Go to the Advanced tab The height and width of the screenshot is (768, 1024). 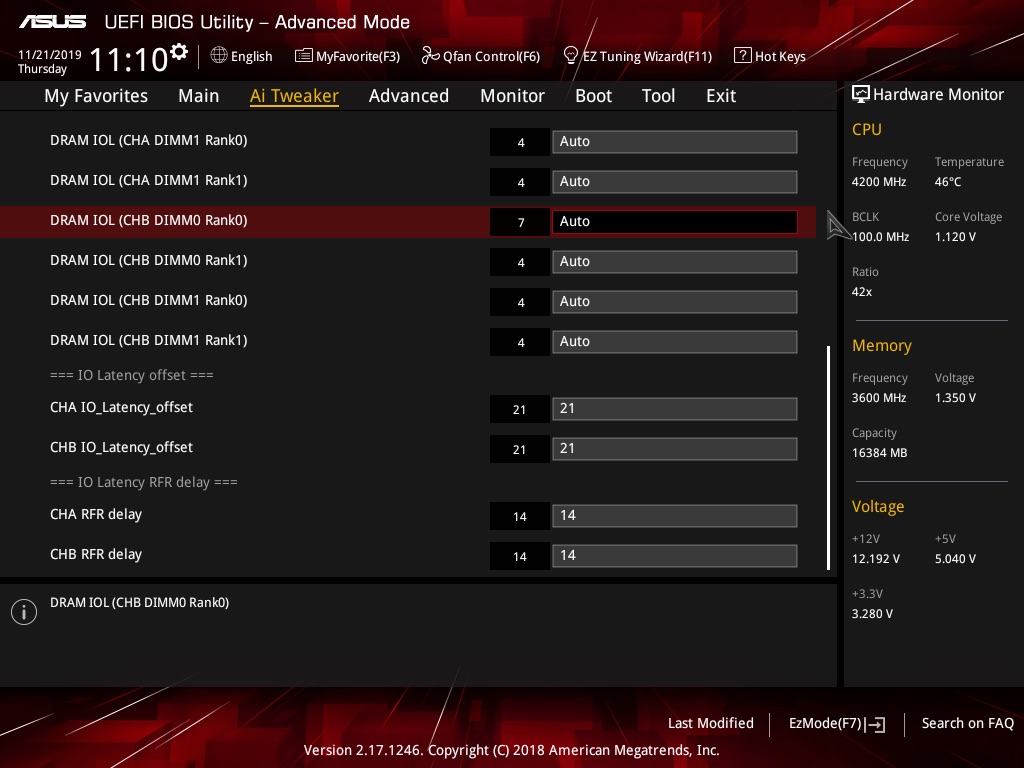point(409,96)
